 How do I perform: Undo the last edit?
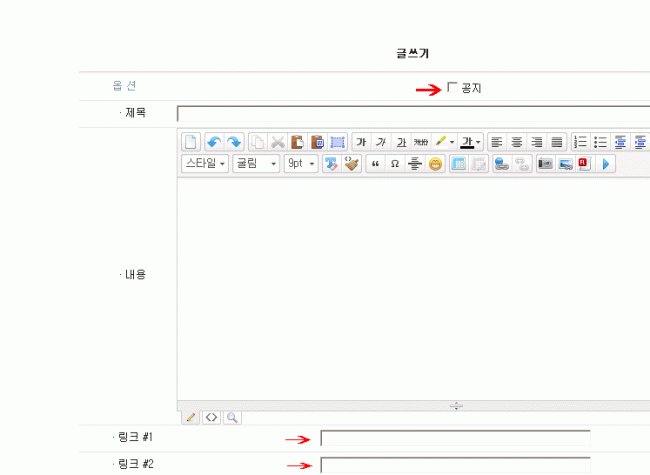(214, 142)
